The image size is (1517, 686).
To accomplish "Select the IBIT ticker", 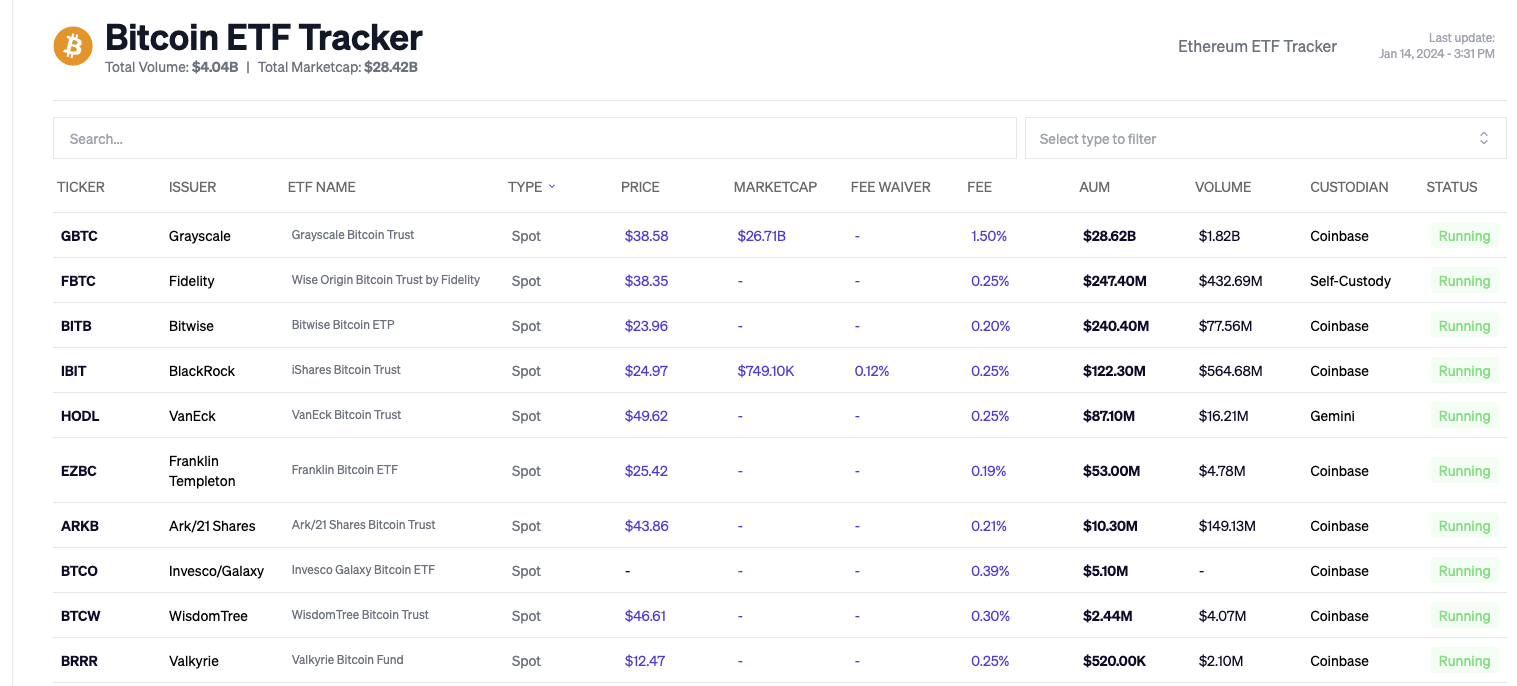I will (74, 371).
